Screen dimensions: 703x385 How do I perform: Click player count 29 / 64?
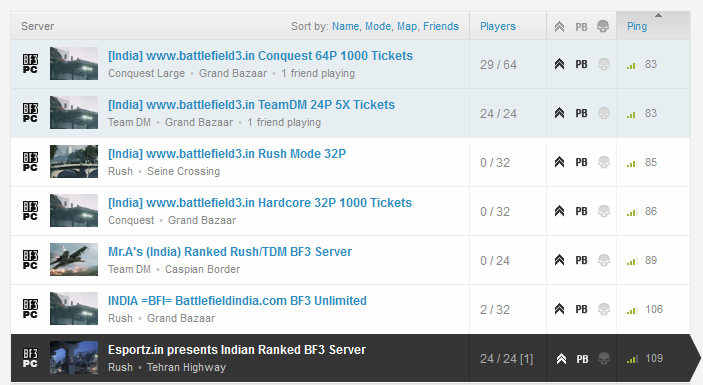[498, 65]
